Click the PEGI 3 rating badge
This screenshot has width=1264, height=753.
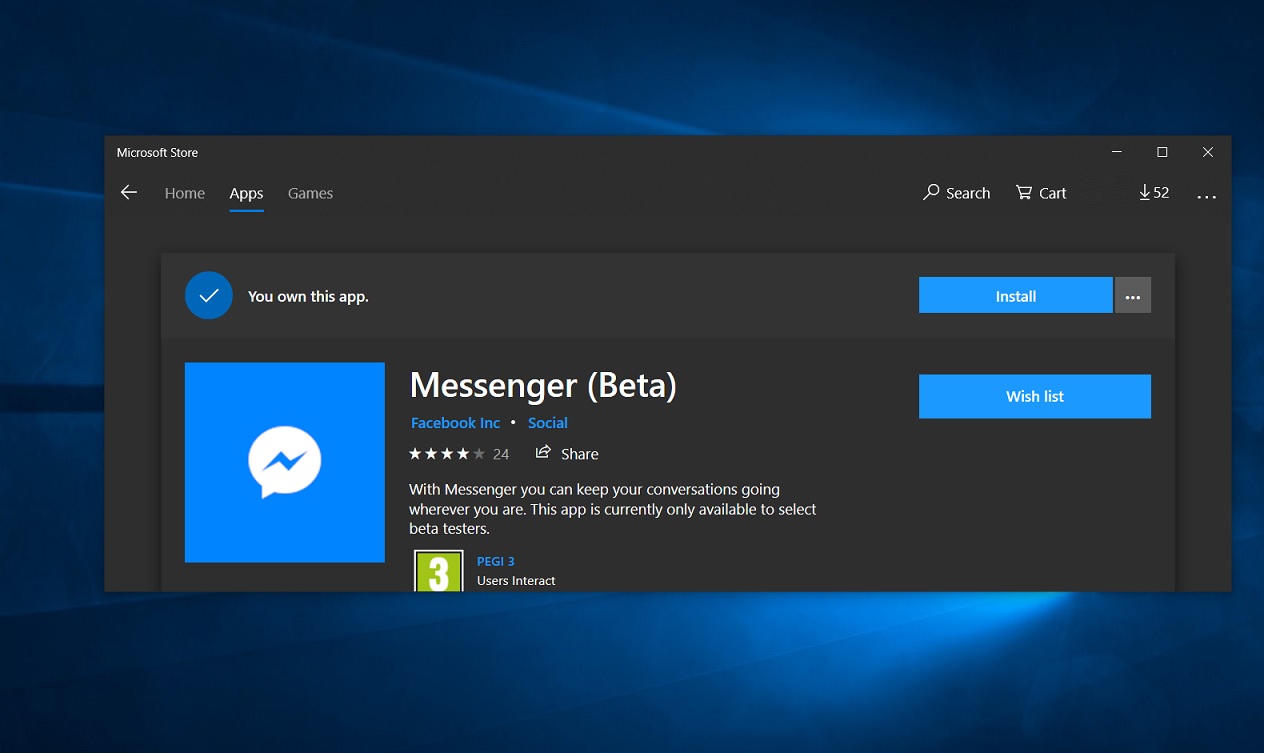(x=439, y=571)
